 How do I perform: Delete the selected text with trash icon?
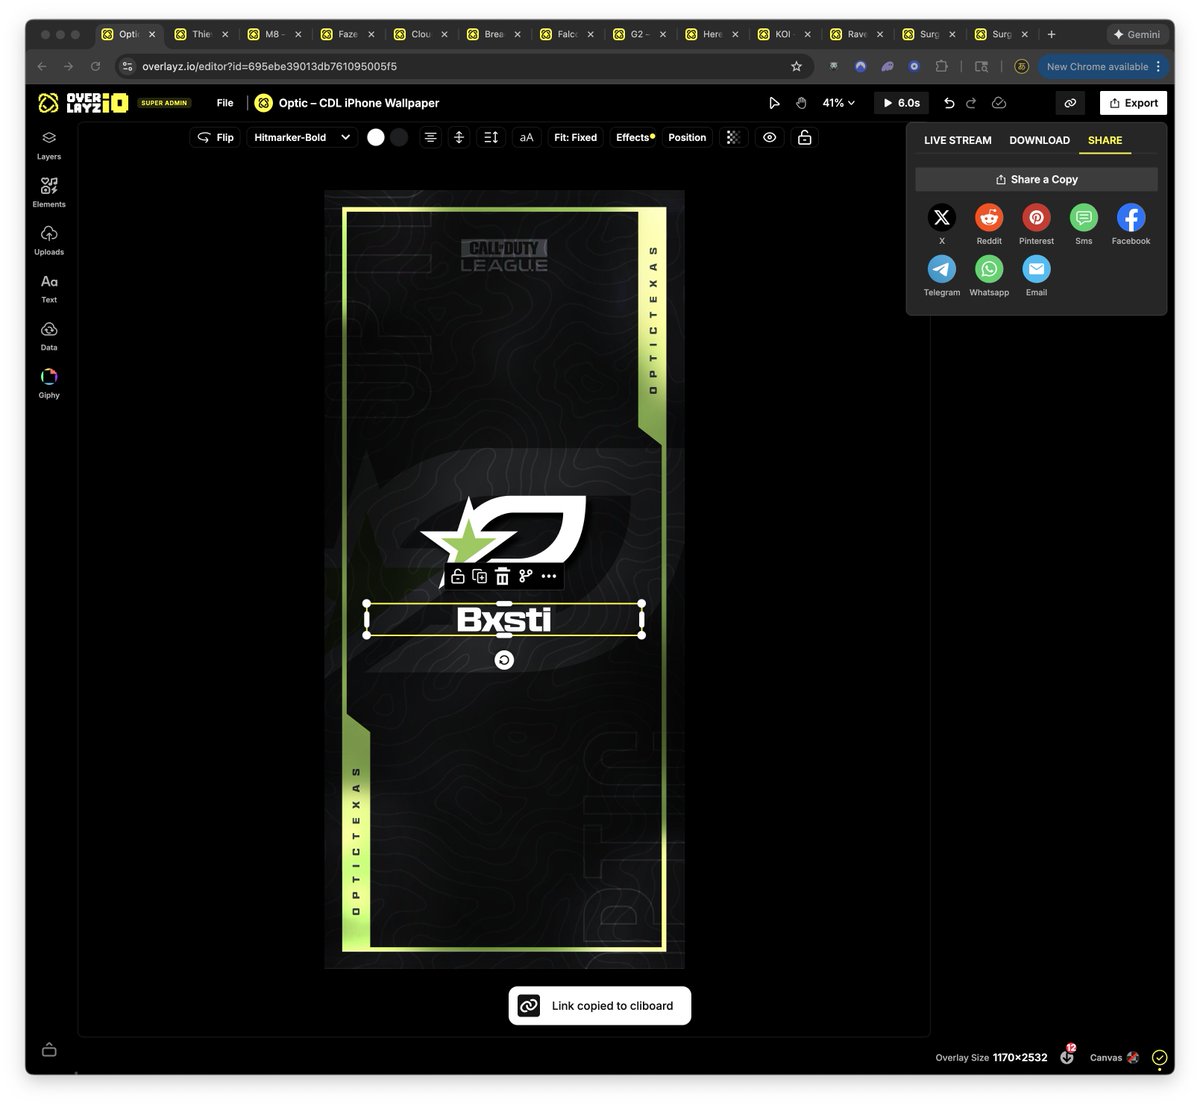click(x=502, y=576)
